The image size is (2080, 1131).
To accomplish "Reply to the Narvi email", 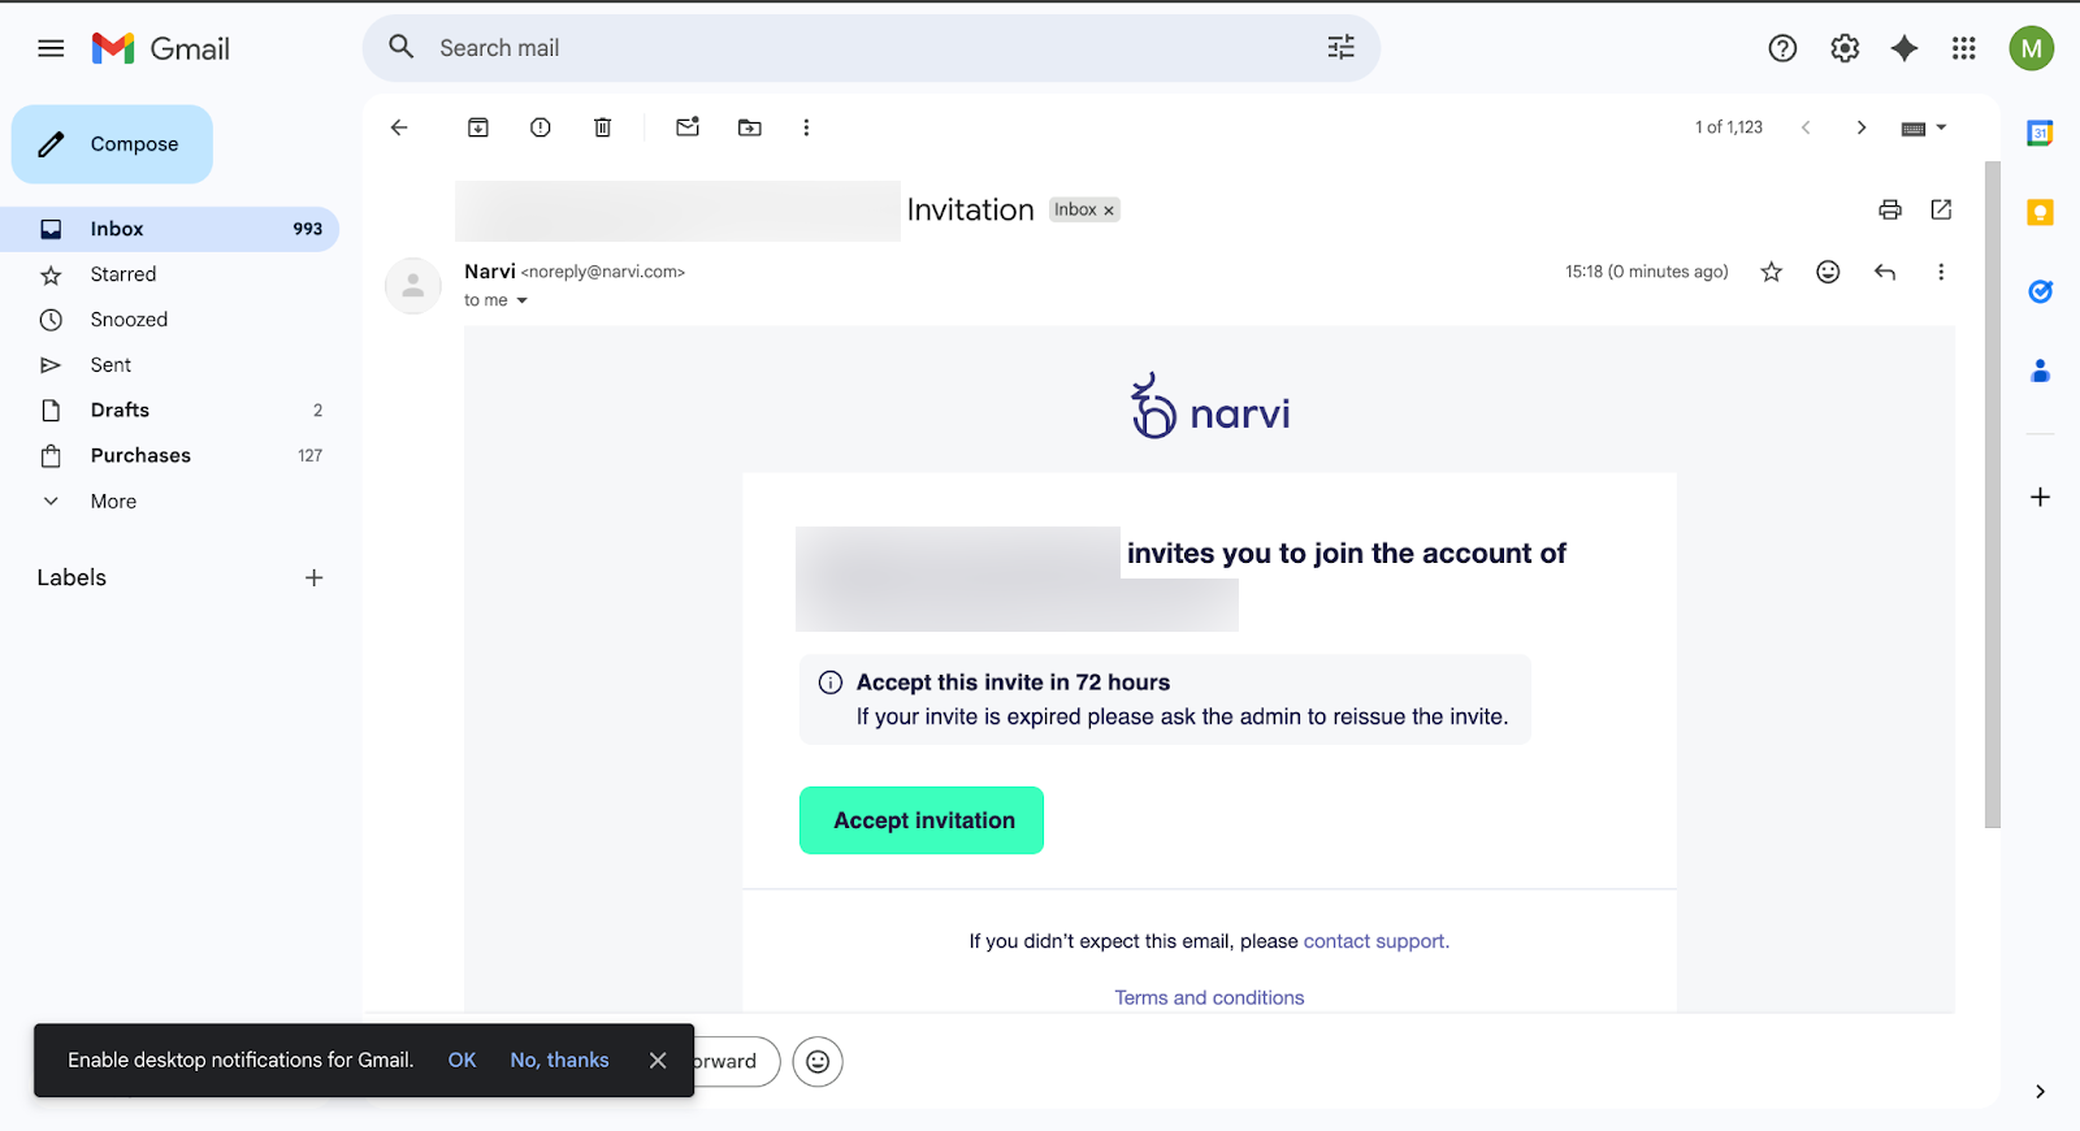I will [1885, 271].
